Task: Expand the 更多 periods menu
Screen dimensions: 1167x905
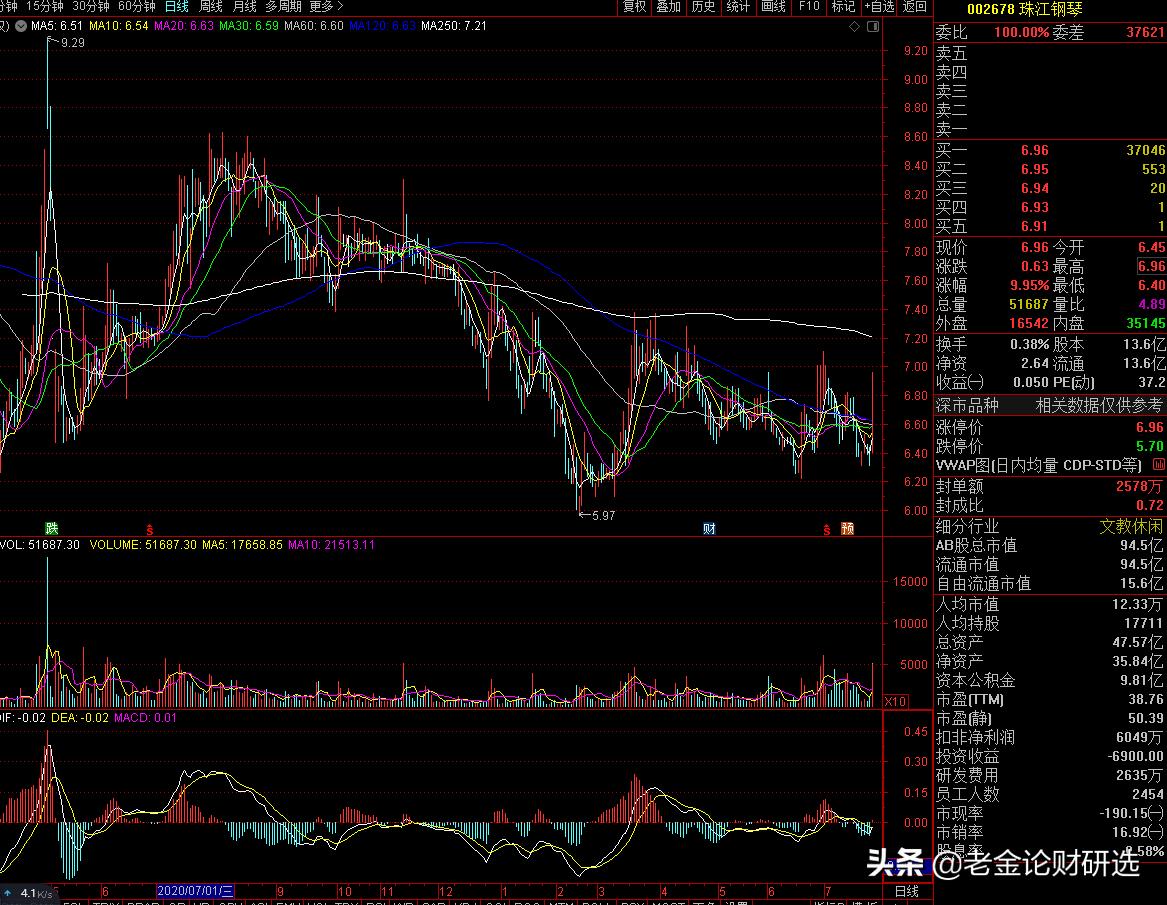Action: pyautogui.click(x=326, y=7)
